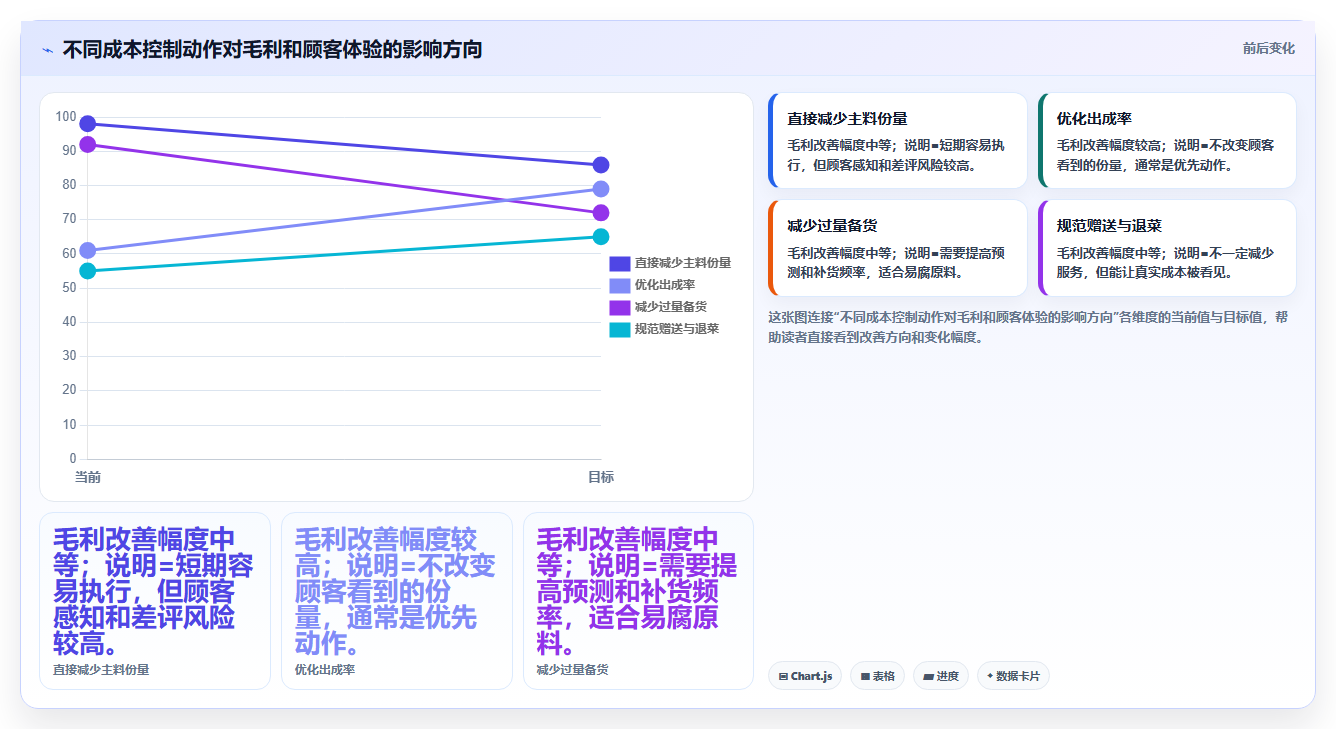Toggle the 优化出成率 legend entry

[652, 285]
